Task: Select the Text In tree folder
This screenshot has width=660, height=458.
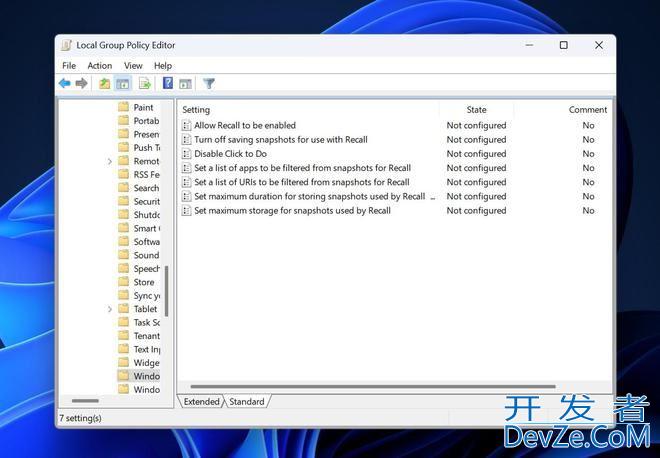Action: (x=146, y=349)
